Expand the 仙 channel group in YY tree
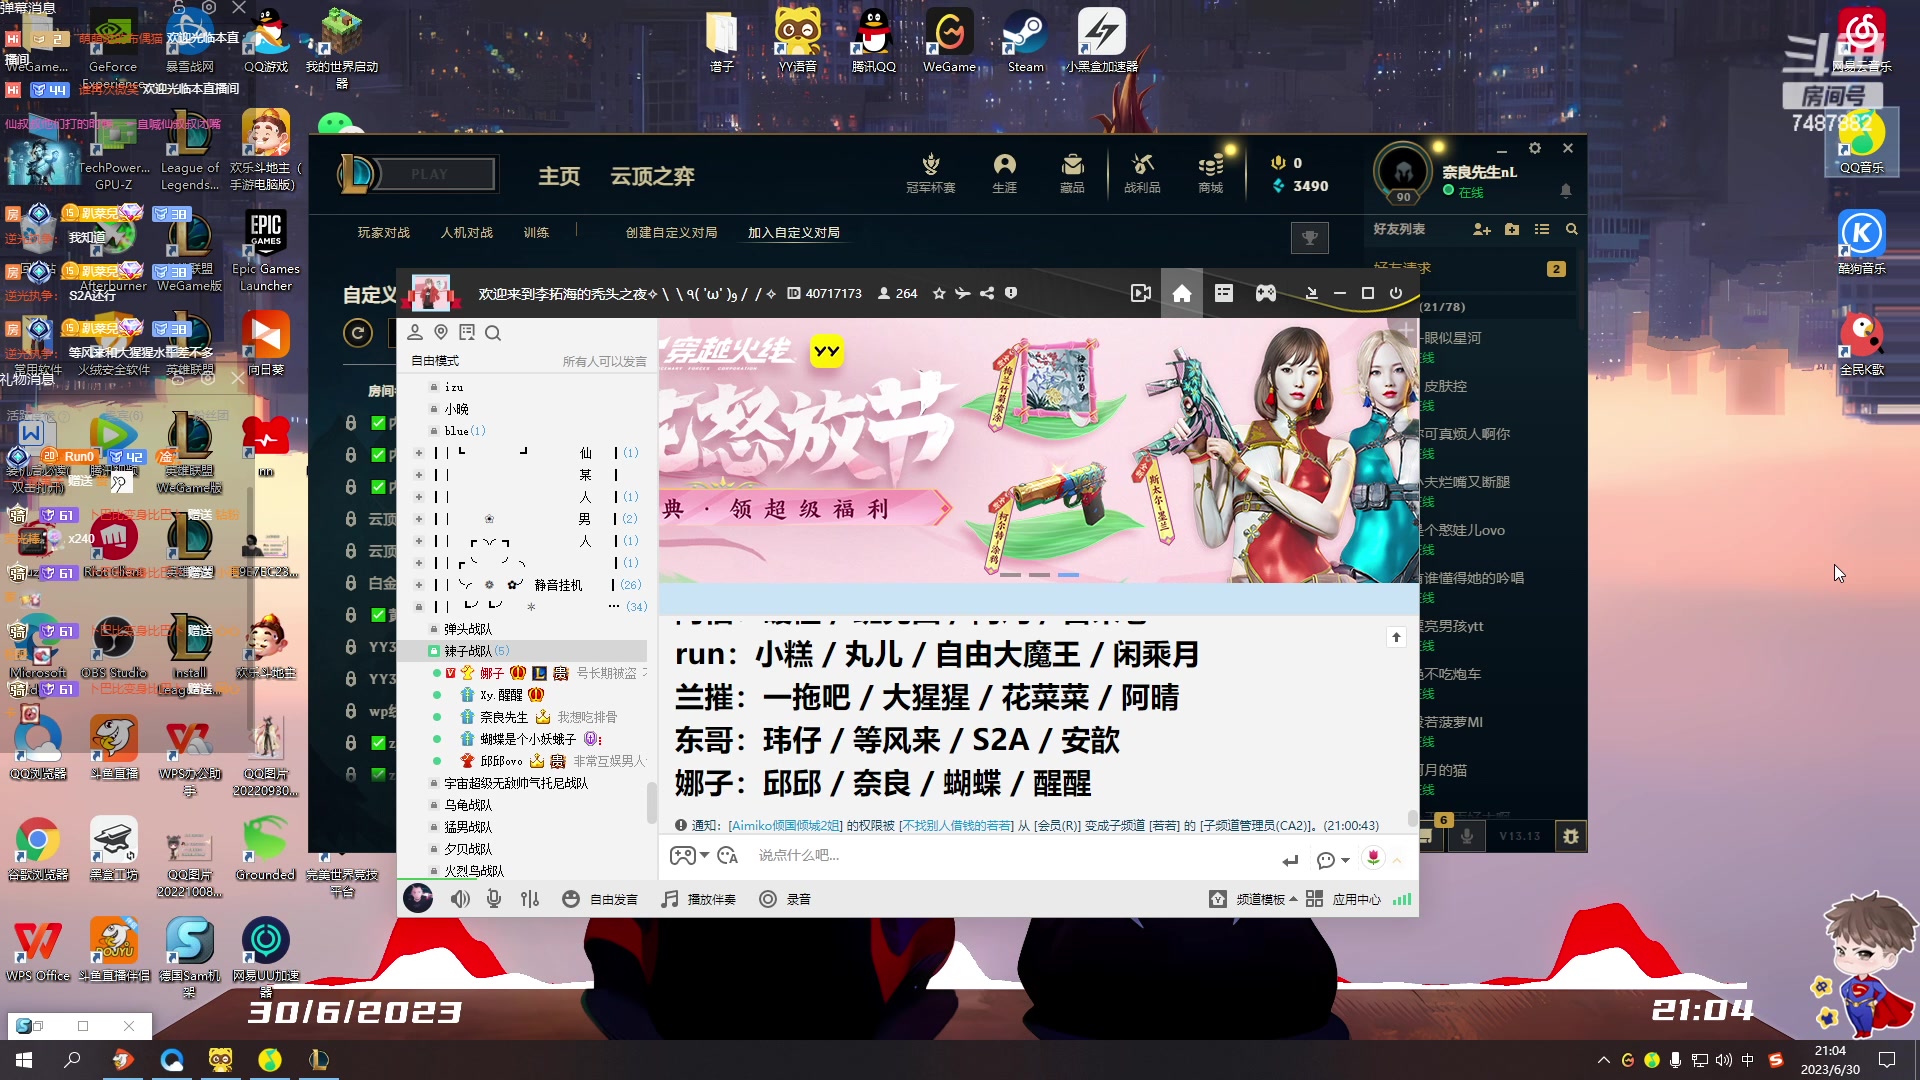The image size is (1920, 1080). coord(419,453)
